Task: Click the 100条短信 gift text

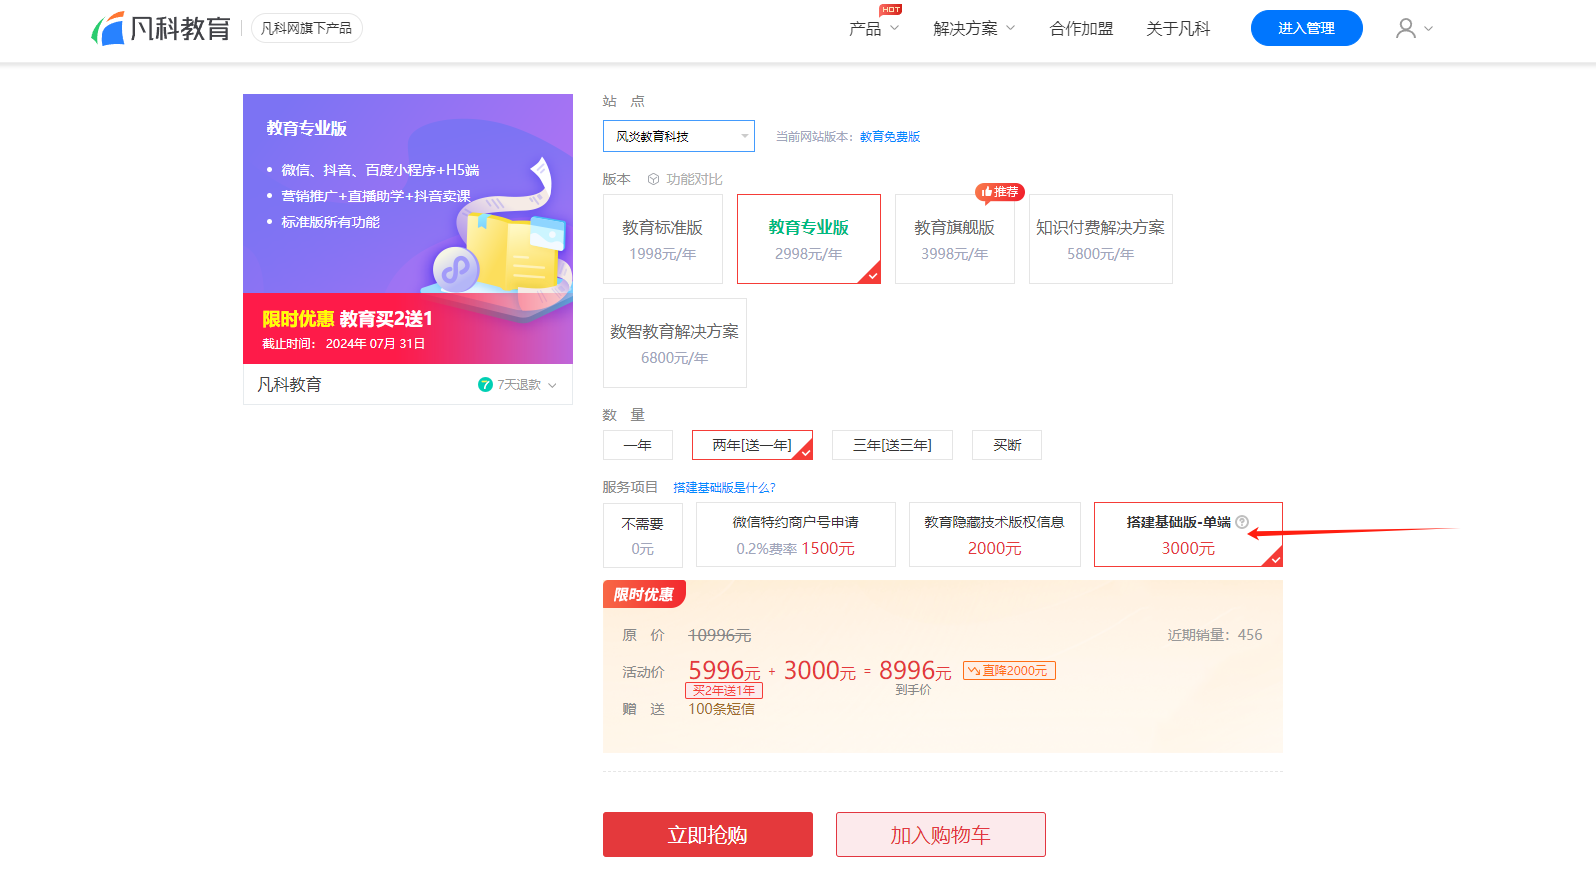Action: pos(721,709)
